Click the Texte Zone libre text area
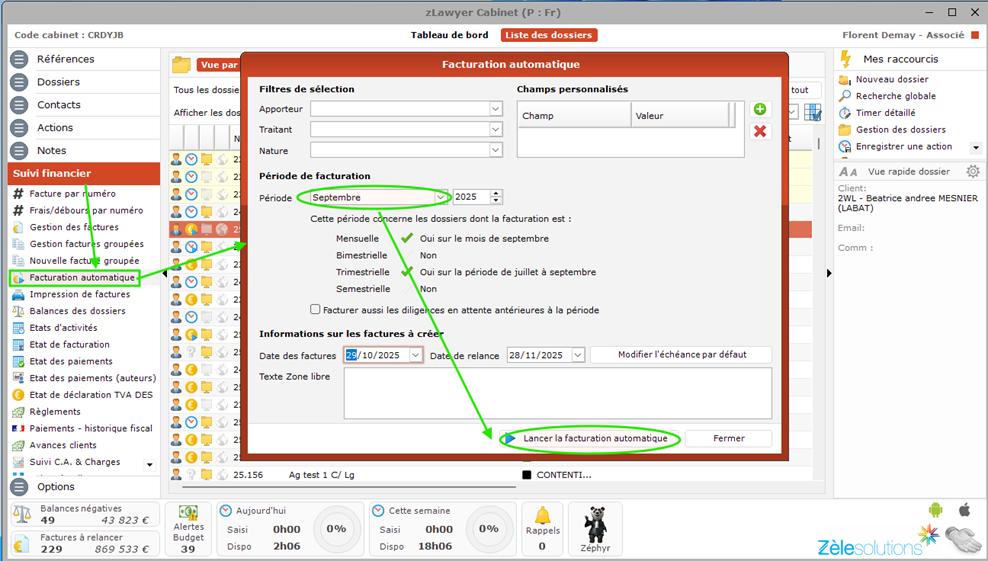988x561 pixels. pos(557,393)
